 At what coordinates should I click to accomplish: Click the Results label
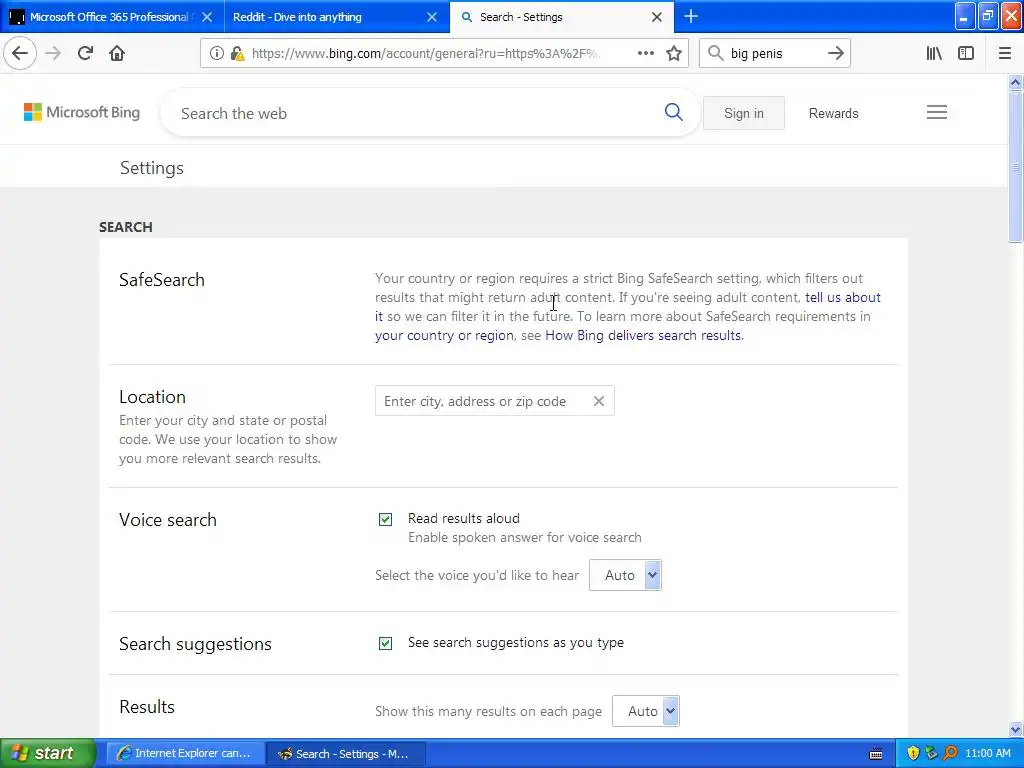(147, 707)
